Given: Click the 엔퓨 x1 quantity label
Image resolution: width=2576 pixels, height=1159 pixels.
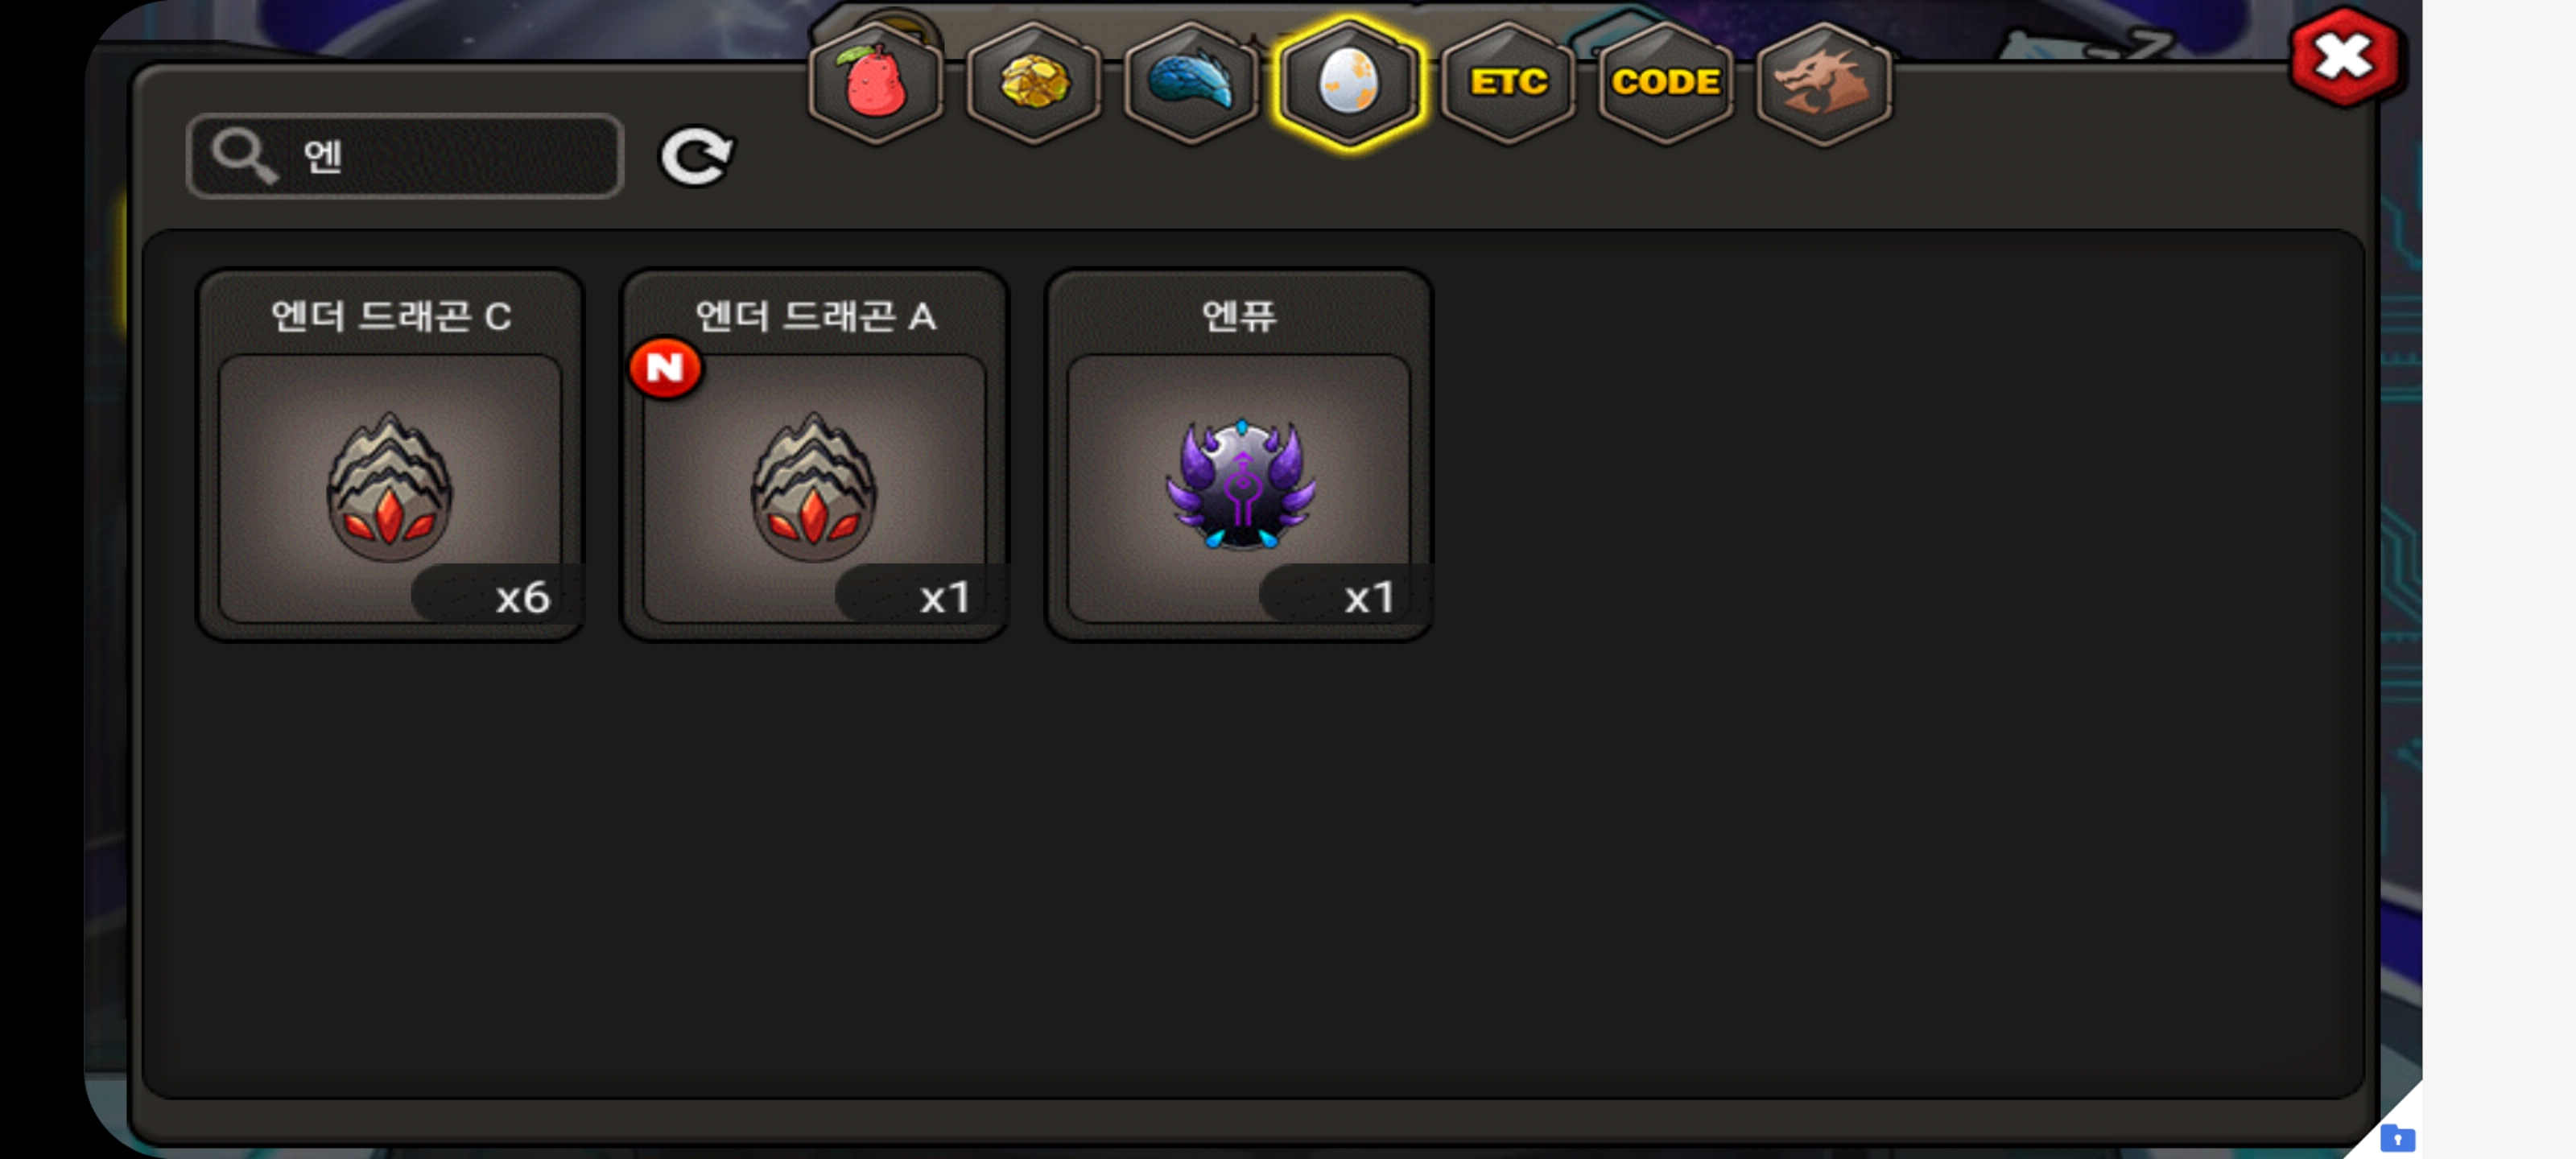Looking at the screenshot, I should click(1369, 597).
